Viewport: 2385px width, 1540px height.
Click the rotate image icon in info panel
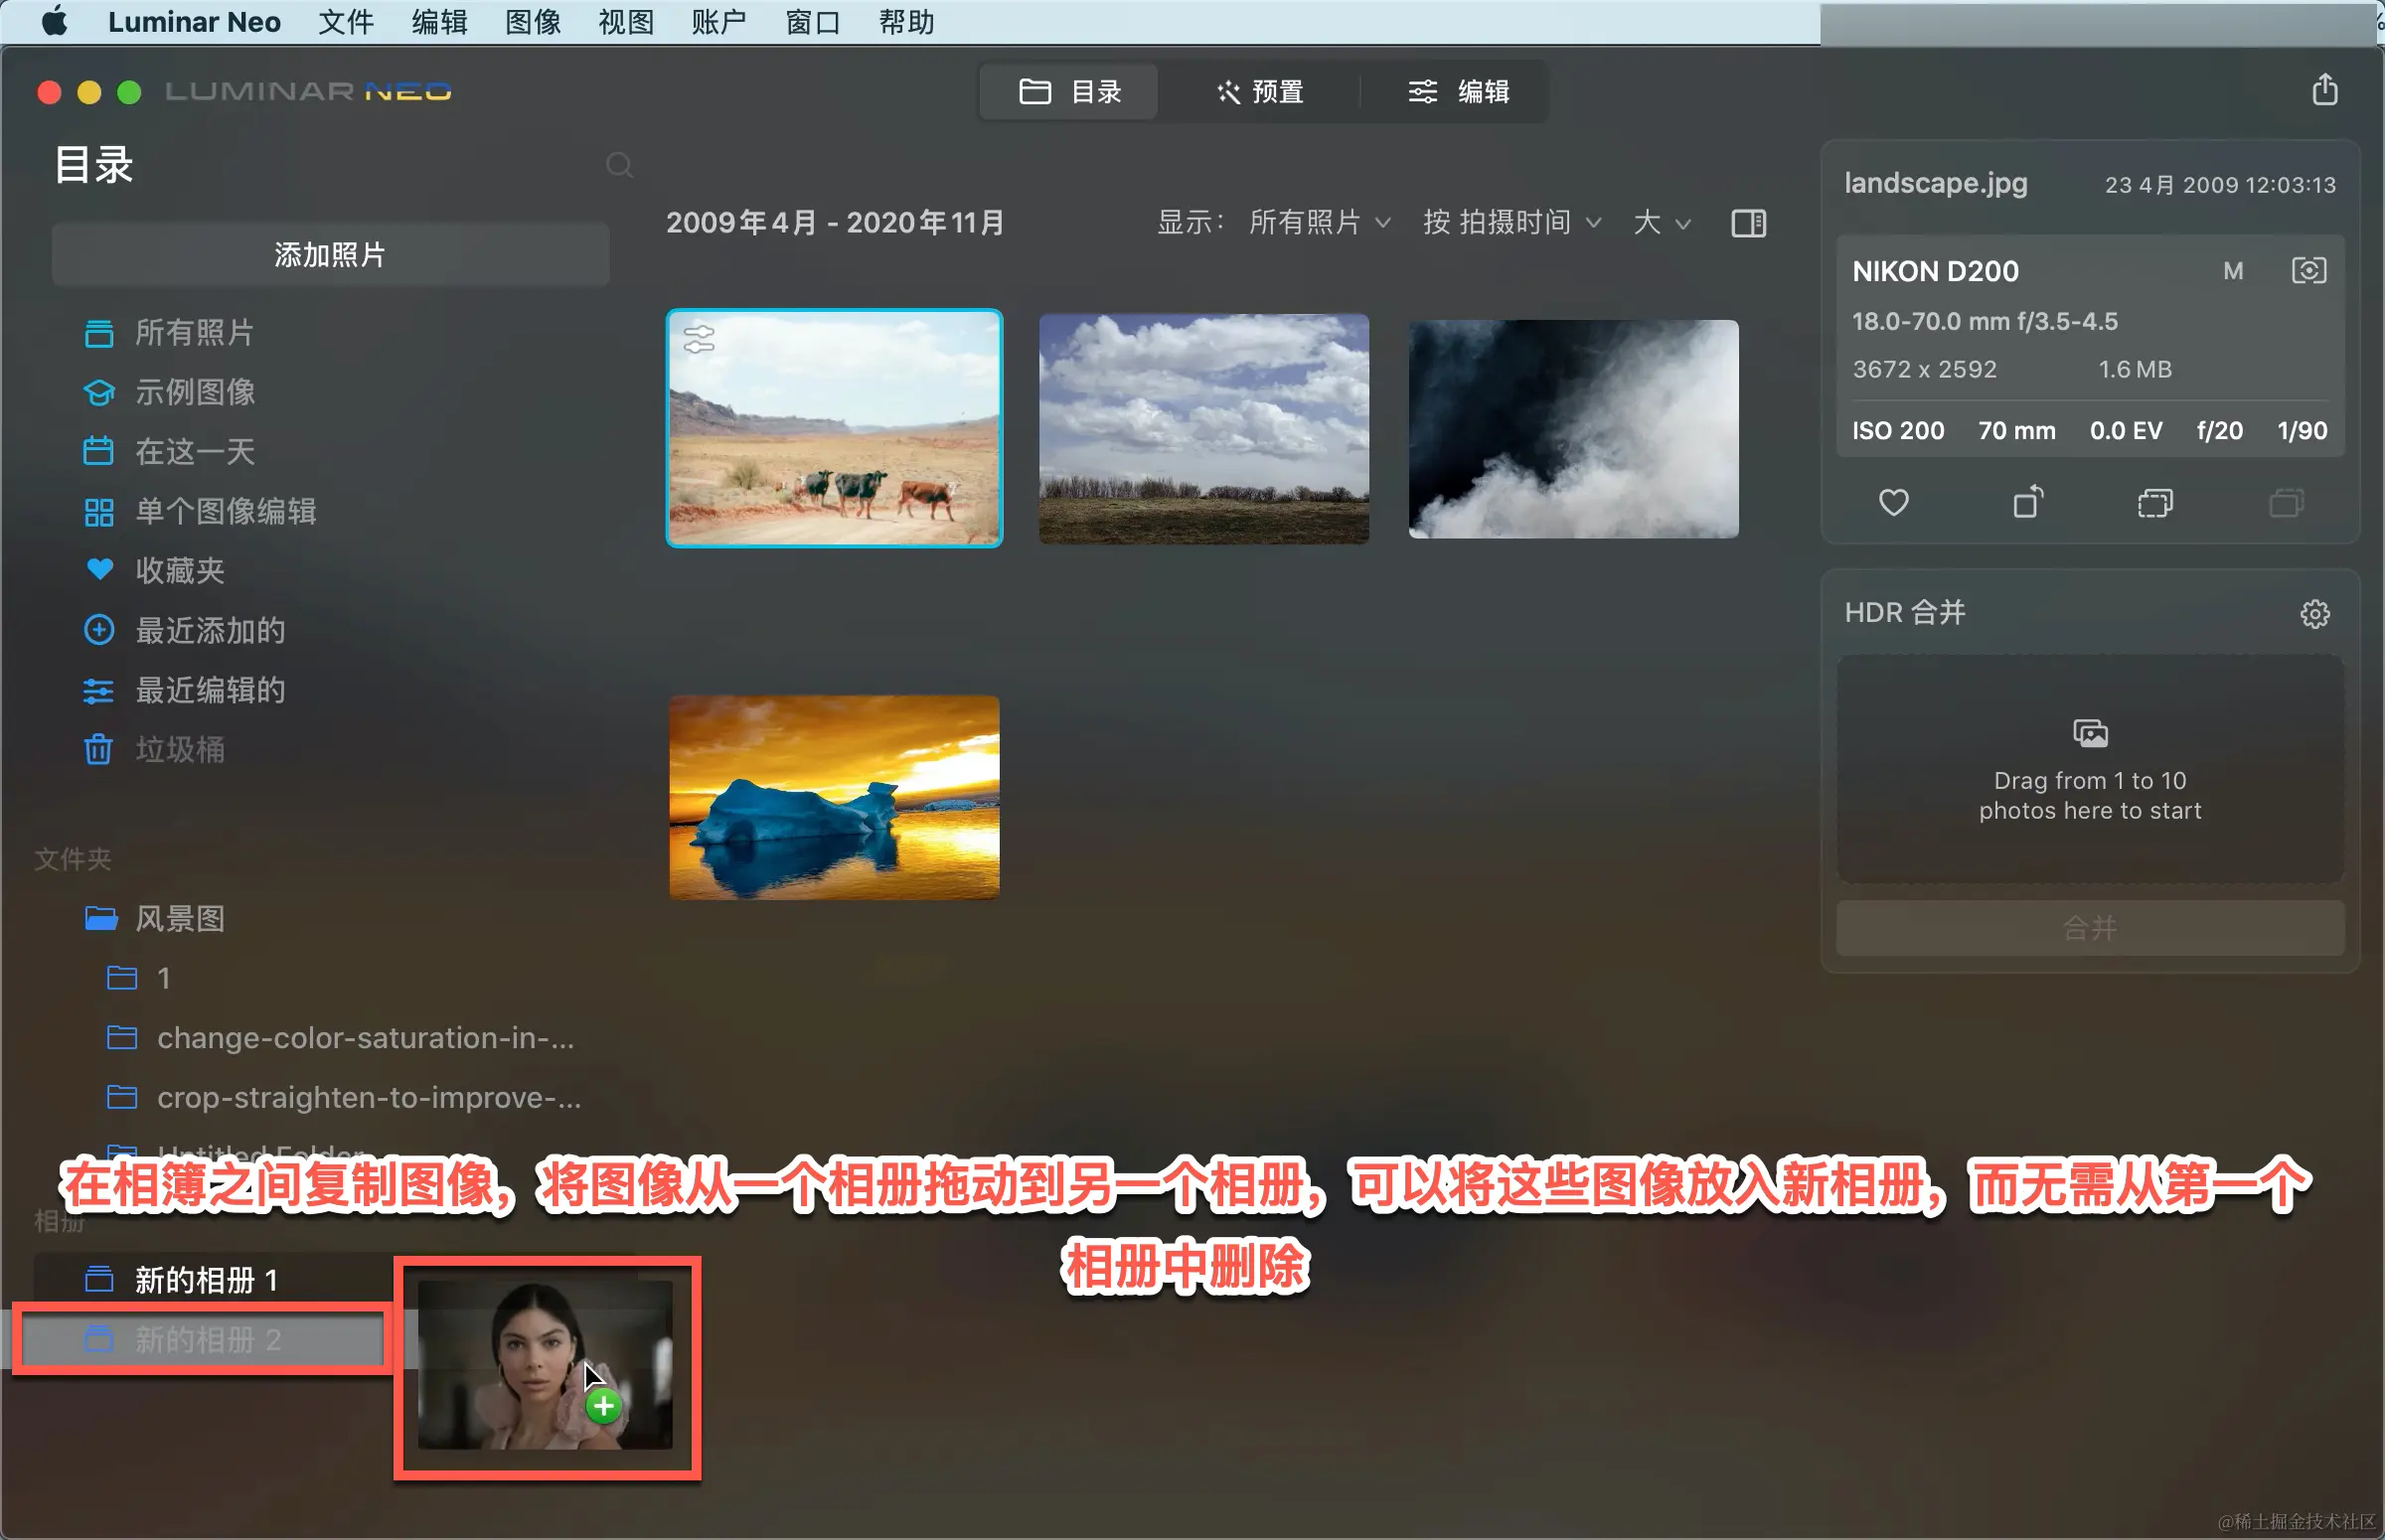(x=2027, y=502)
